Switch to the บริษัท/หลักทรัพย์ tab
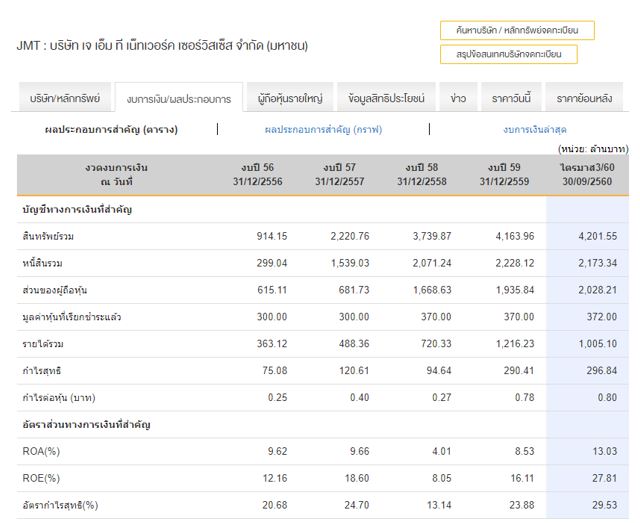 click(65, 98)
